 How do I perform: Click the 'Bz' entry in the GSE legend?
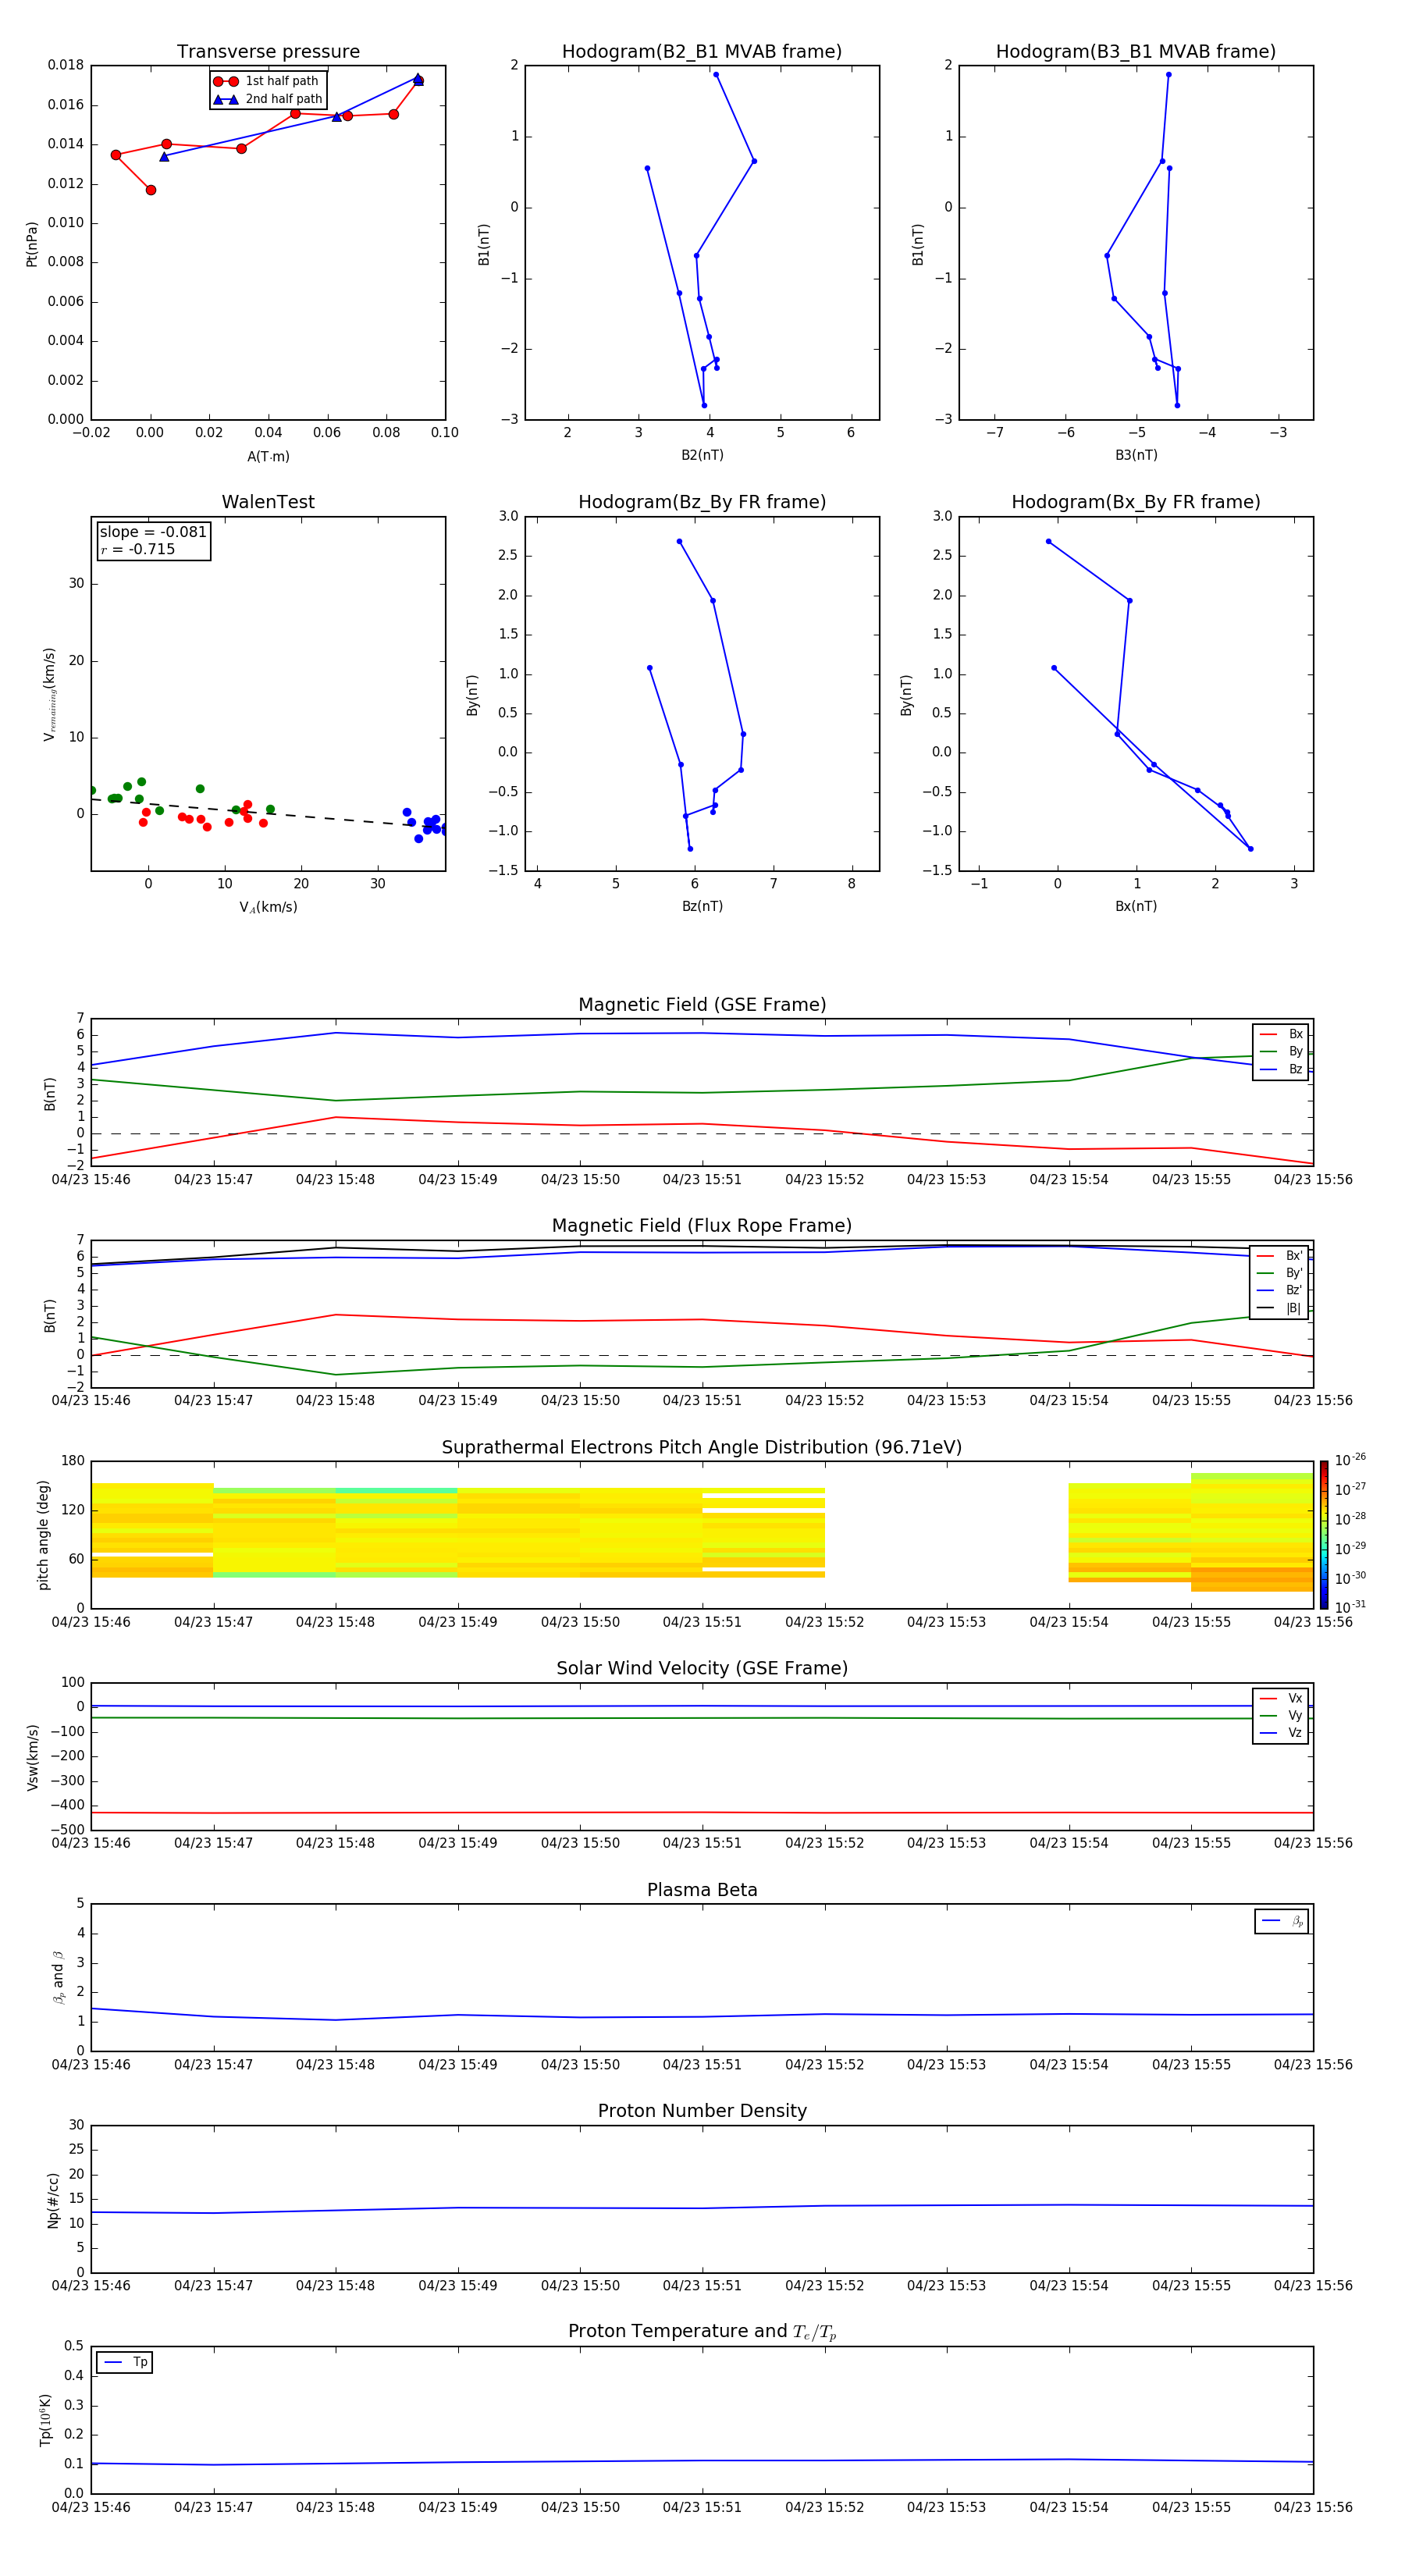click(x=1281, y=1069)
